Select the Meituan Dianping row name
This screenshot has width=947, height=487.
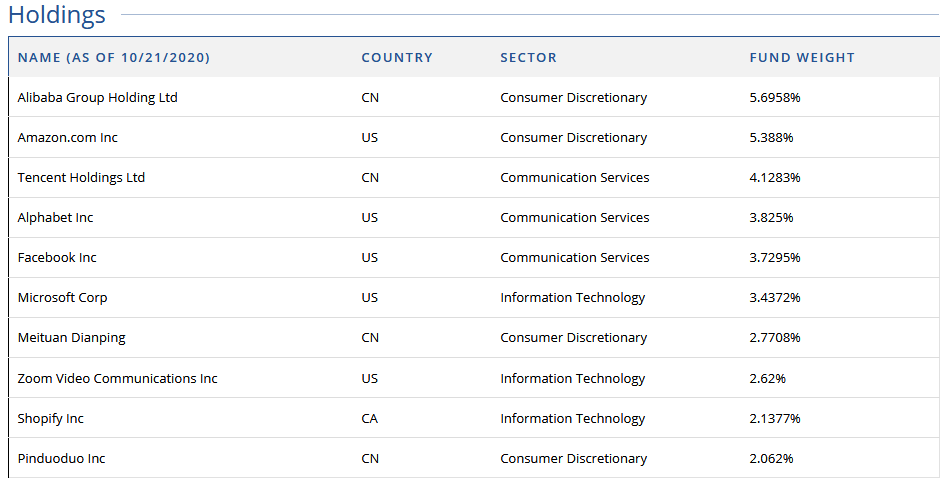point(71,338)
